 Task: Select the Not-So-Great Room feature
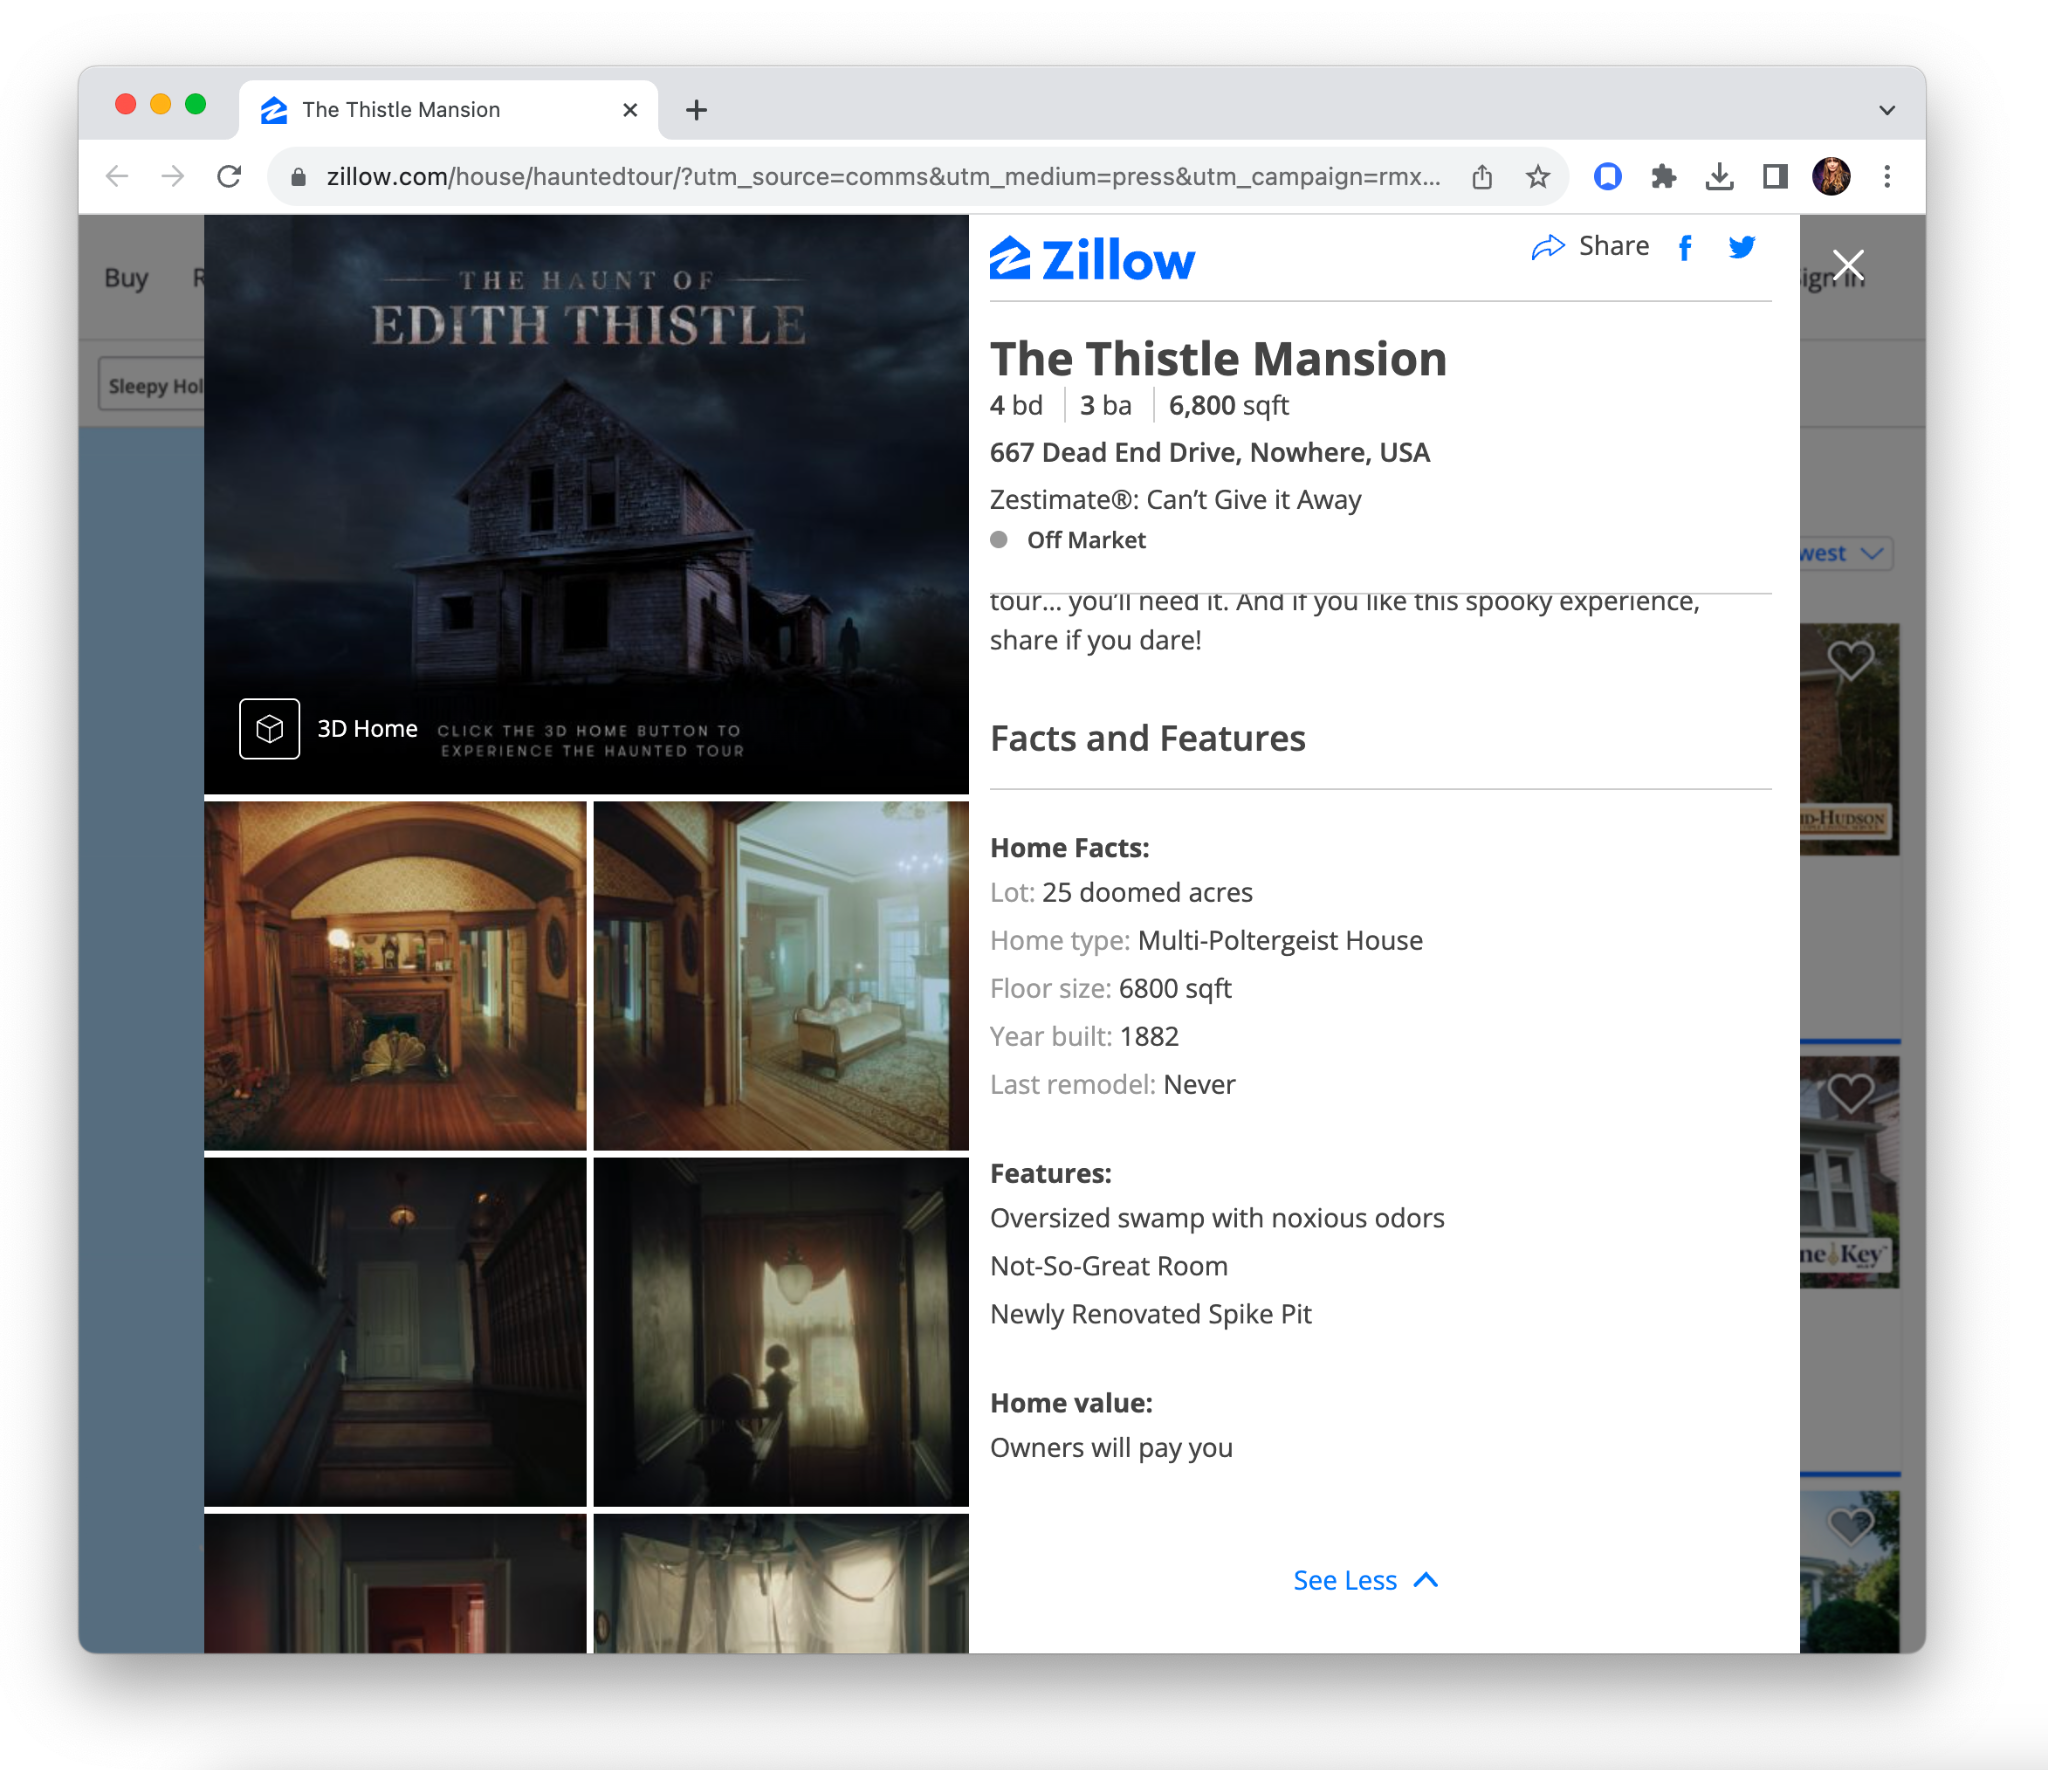coord(1109,1266)
